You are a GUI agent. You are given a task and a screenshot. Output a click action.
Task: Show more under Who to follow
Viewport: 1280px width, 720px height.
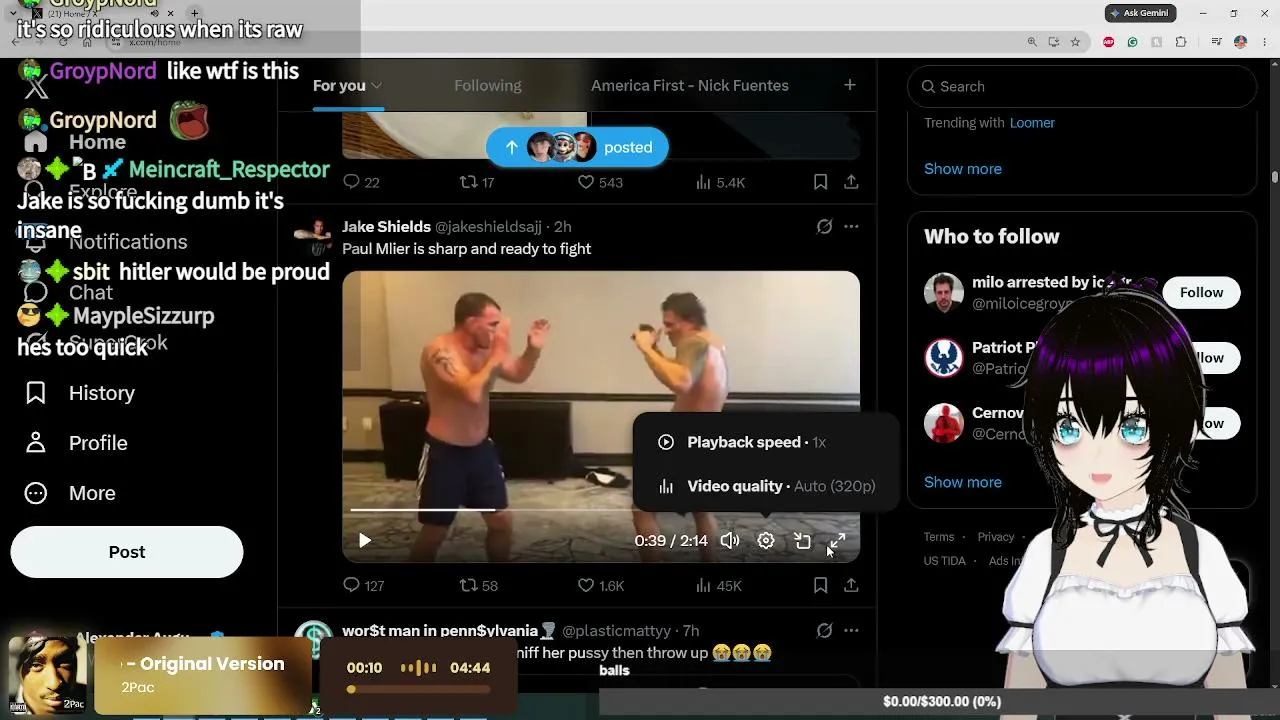963,482
